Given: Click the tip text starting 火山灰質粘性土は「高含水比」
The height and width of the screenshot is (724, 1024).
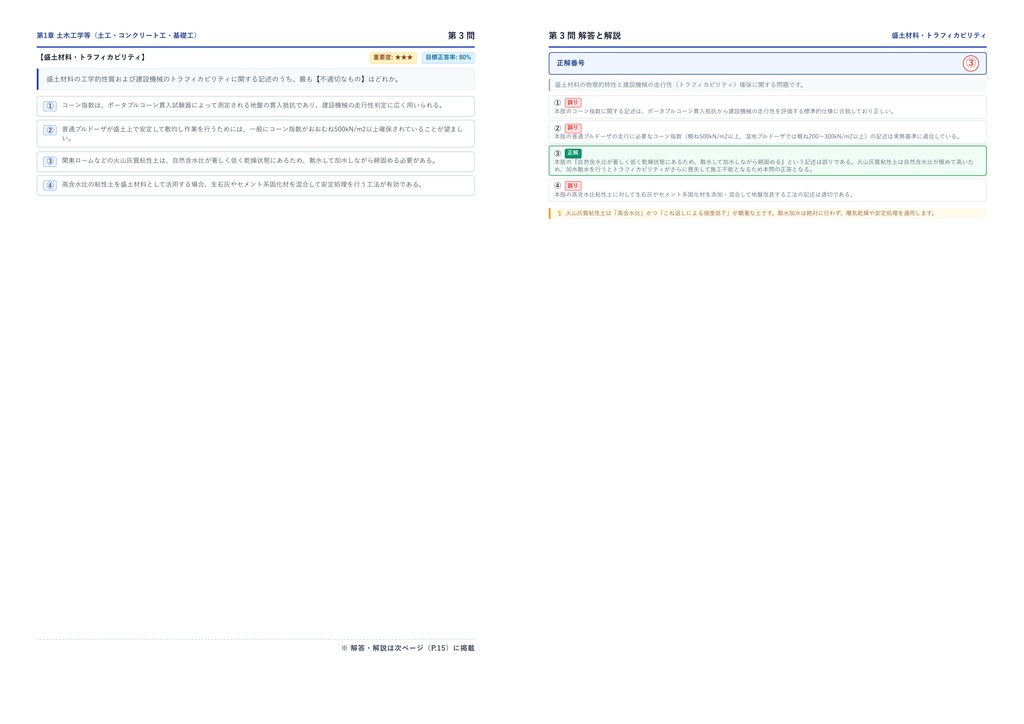Looking at the screenshot, I should 751,213.
